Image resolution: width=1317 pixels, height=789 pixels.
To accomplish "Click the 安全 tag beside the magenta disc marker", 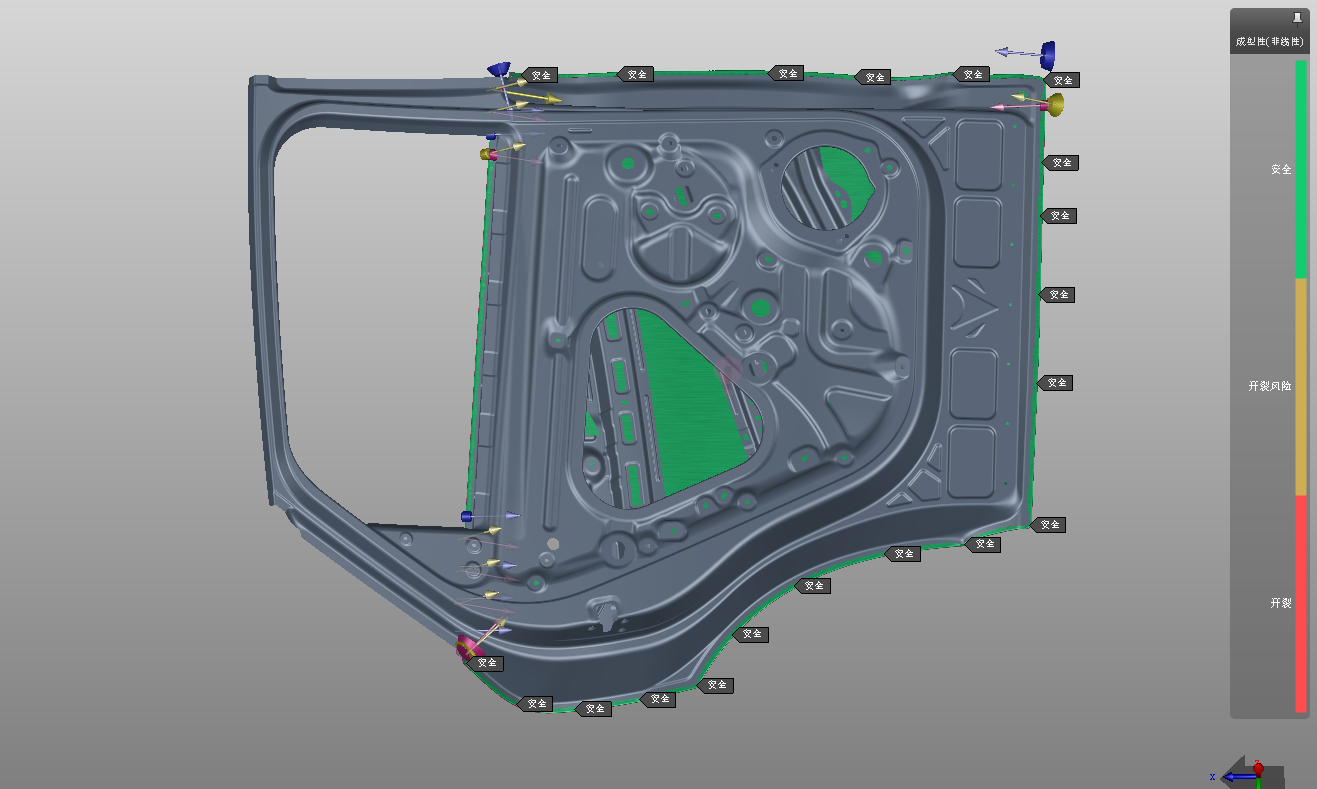I will pos(486,662).
